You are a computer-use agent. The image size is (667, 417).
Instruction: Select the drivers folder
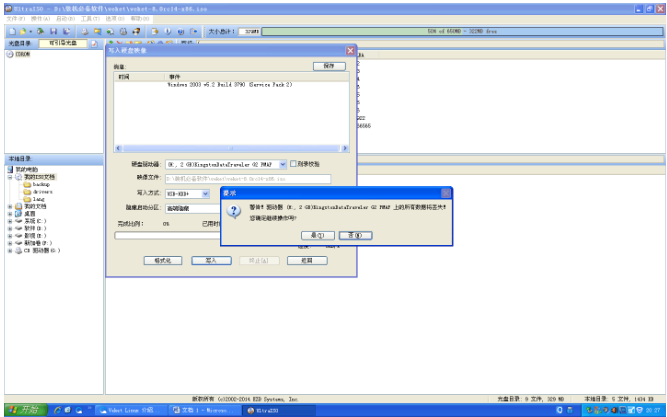[x=38, y=192]
